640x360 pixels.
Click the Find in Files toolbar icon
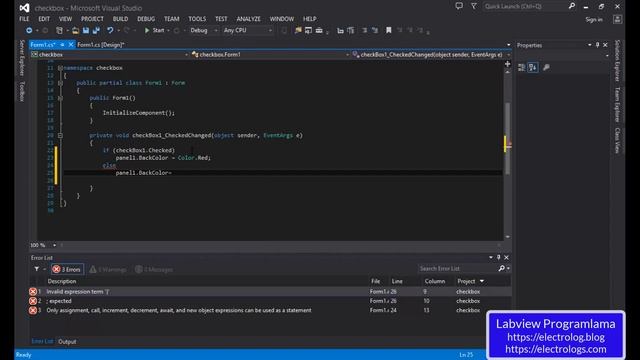298,30
